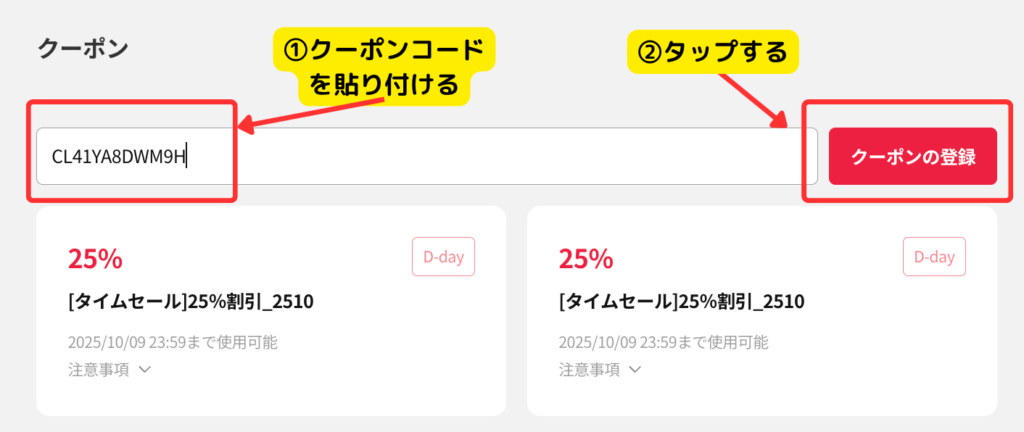1024x432 pixels.
Task: Select the right [タイムセール]25%割引_2510 title
Action: (682, 301)
